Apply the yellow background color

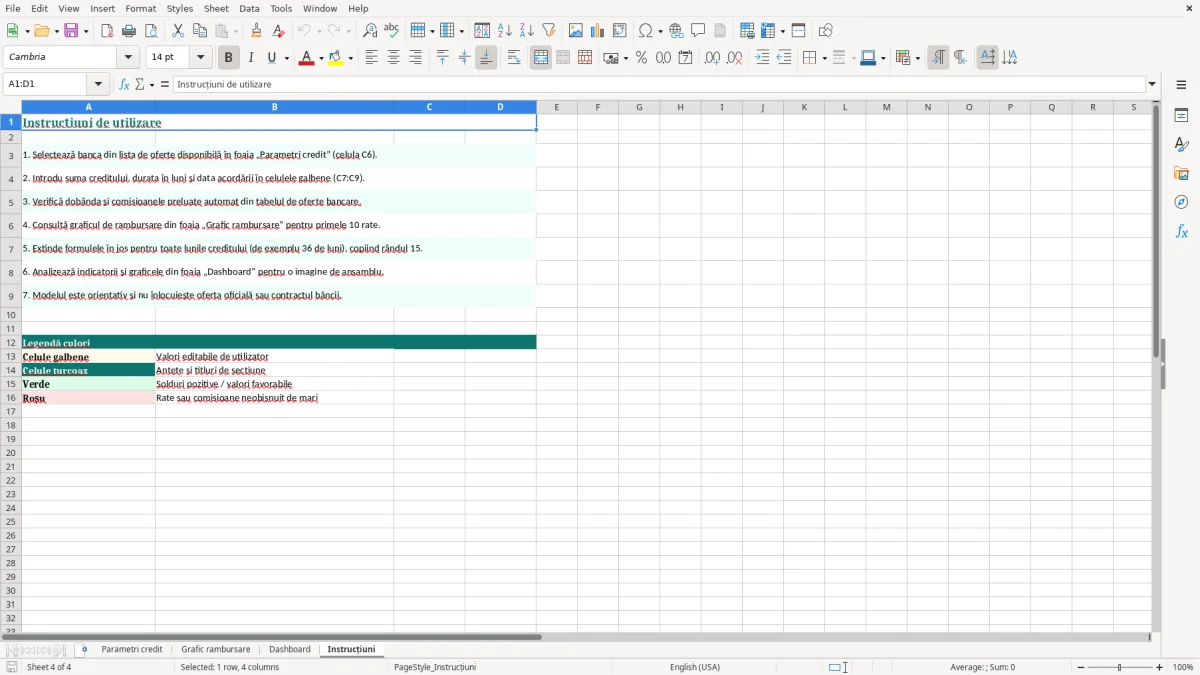pos(336,58)
